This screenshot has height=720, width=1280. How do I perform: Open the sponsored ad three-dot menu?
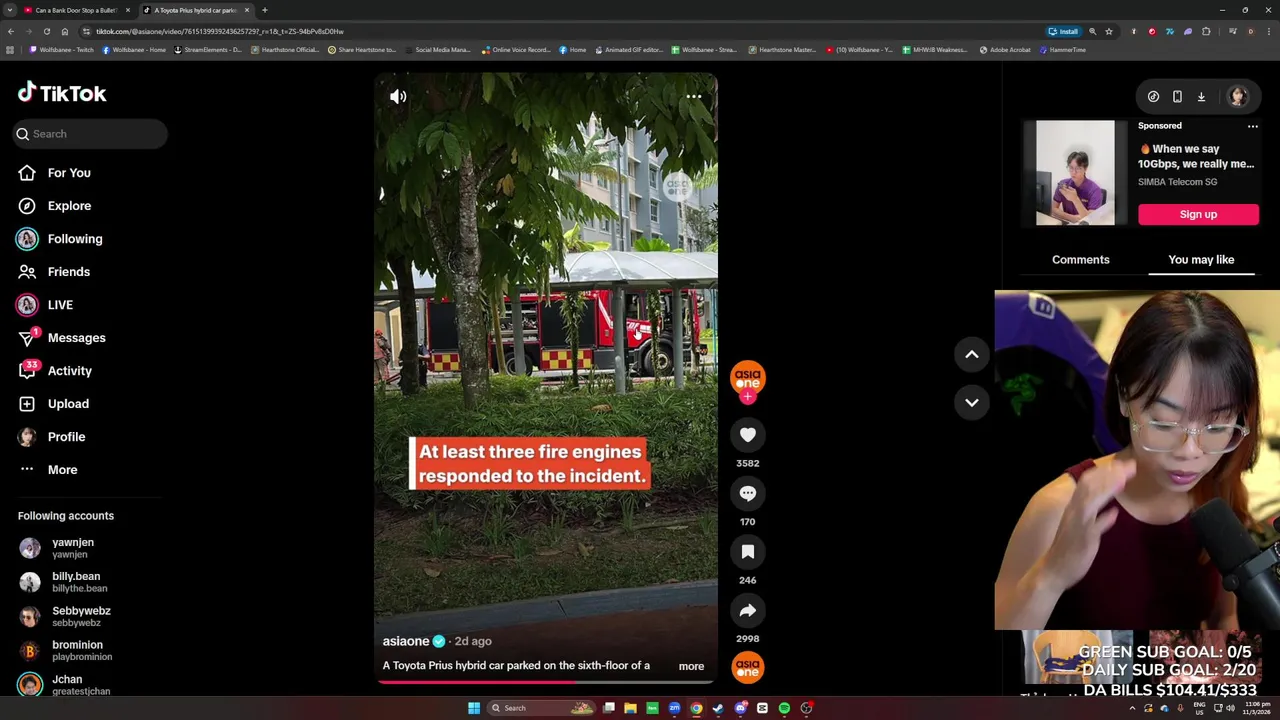pyautogui.click(x=1252, y=126)
